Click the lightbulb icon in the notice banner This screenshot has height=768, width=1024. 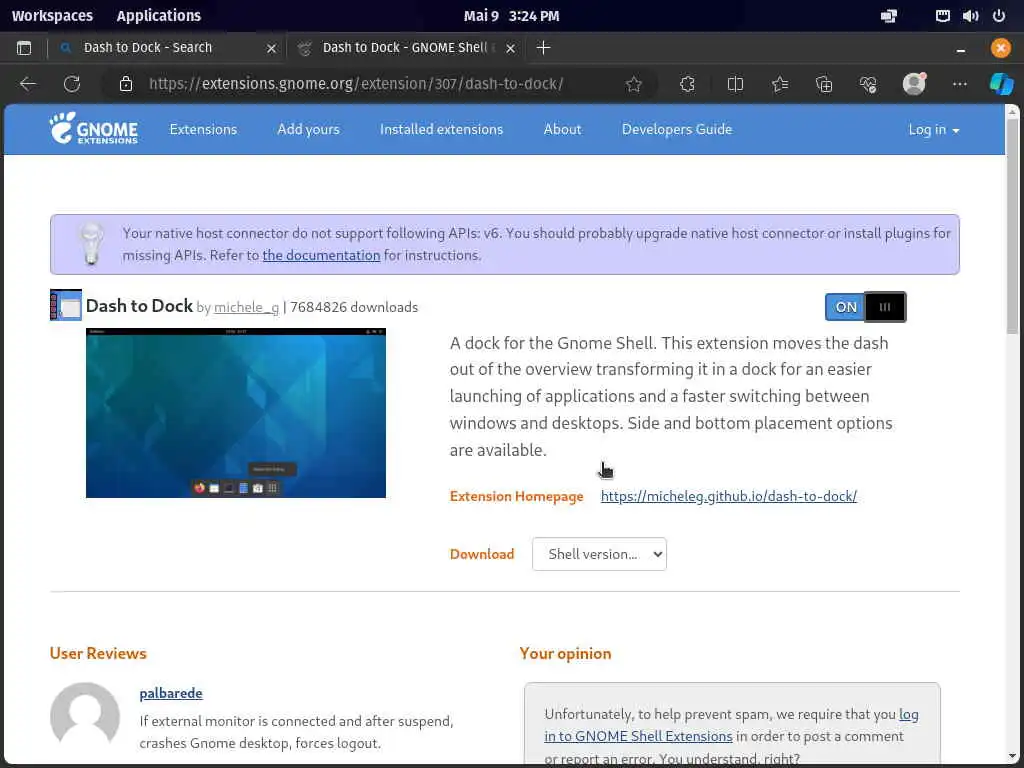pos(91,244)
